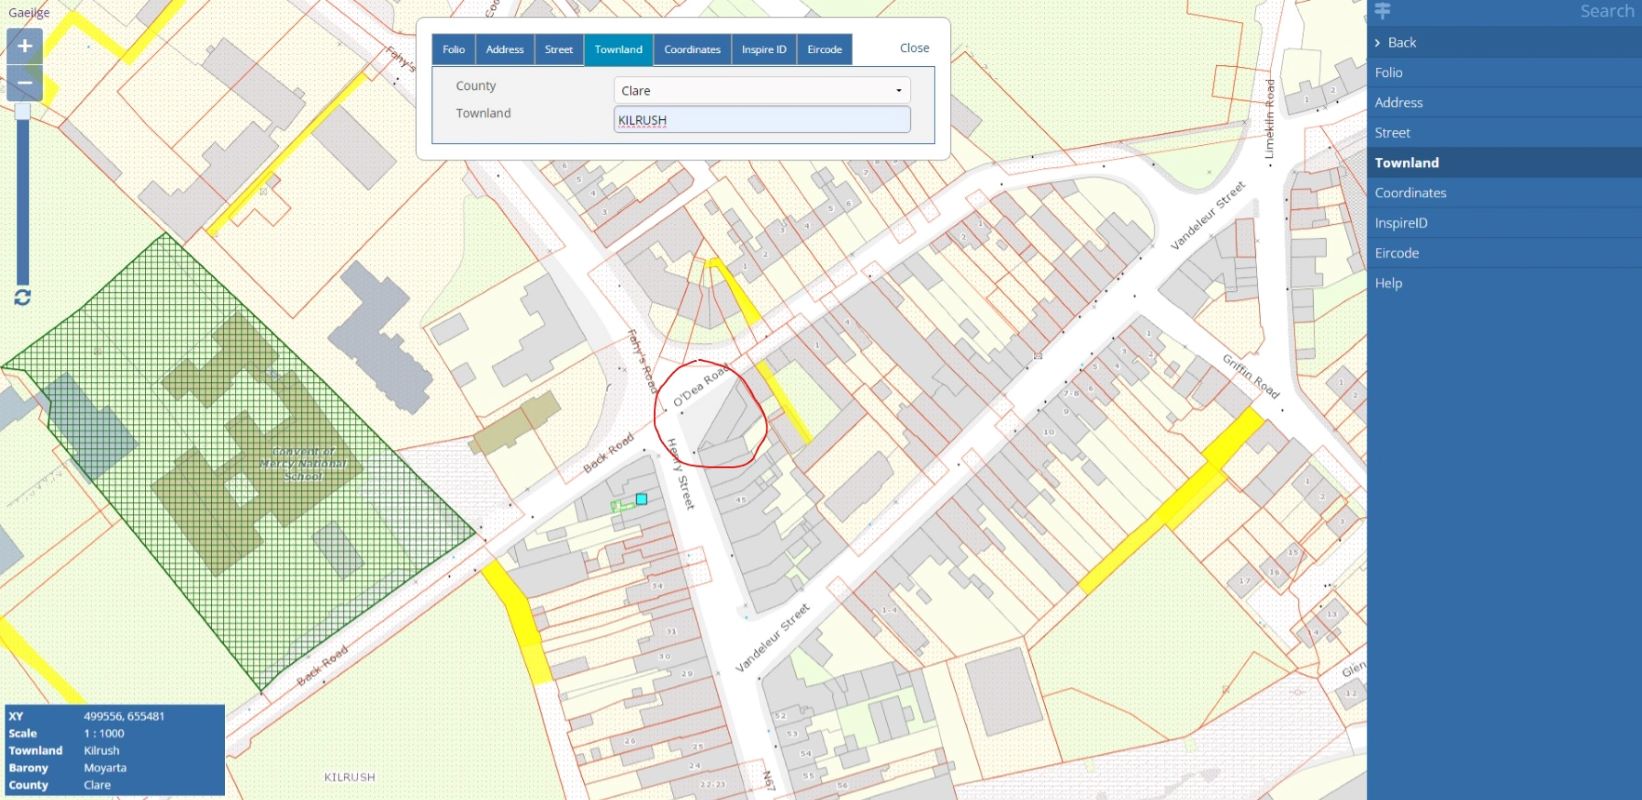Open the County dropdown showing Clare

[x=761, y=90]
